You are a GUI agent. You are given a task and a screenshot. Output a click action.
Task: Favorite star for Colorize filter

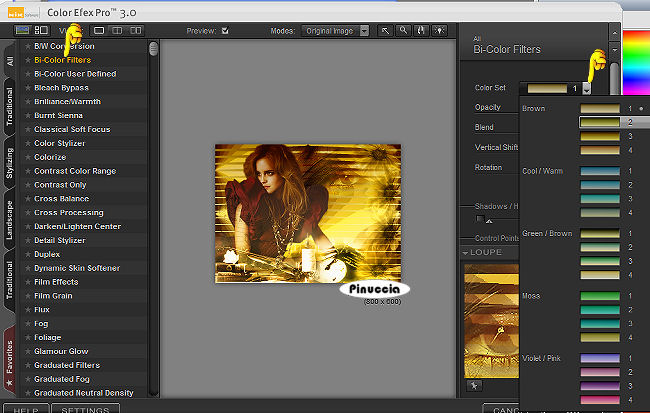tap(28, 157)
